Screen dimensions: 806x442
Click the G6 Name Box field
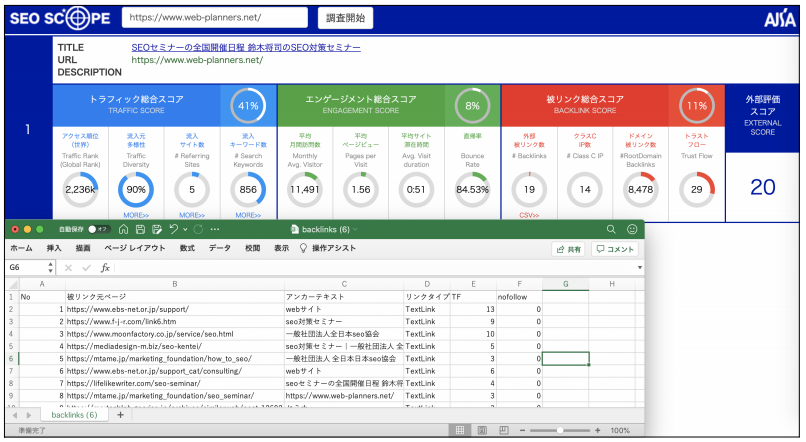point(26,268)
